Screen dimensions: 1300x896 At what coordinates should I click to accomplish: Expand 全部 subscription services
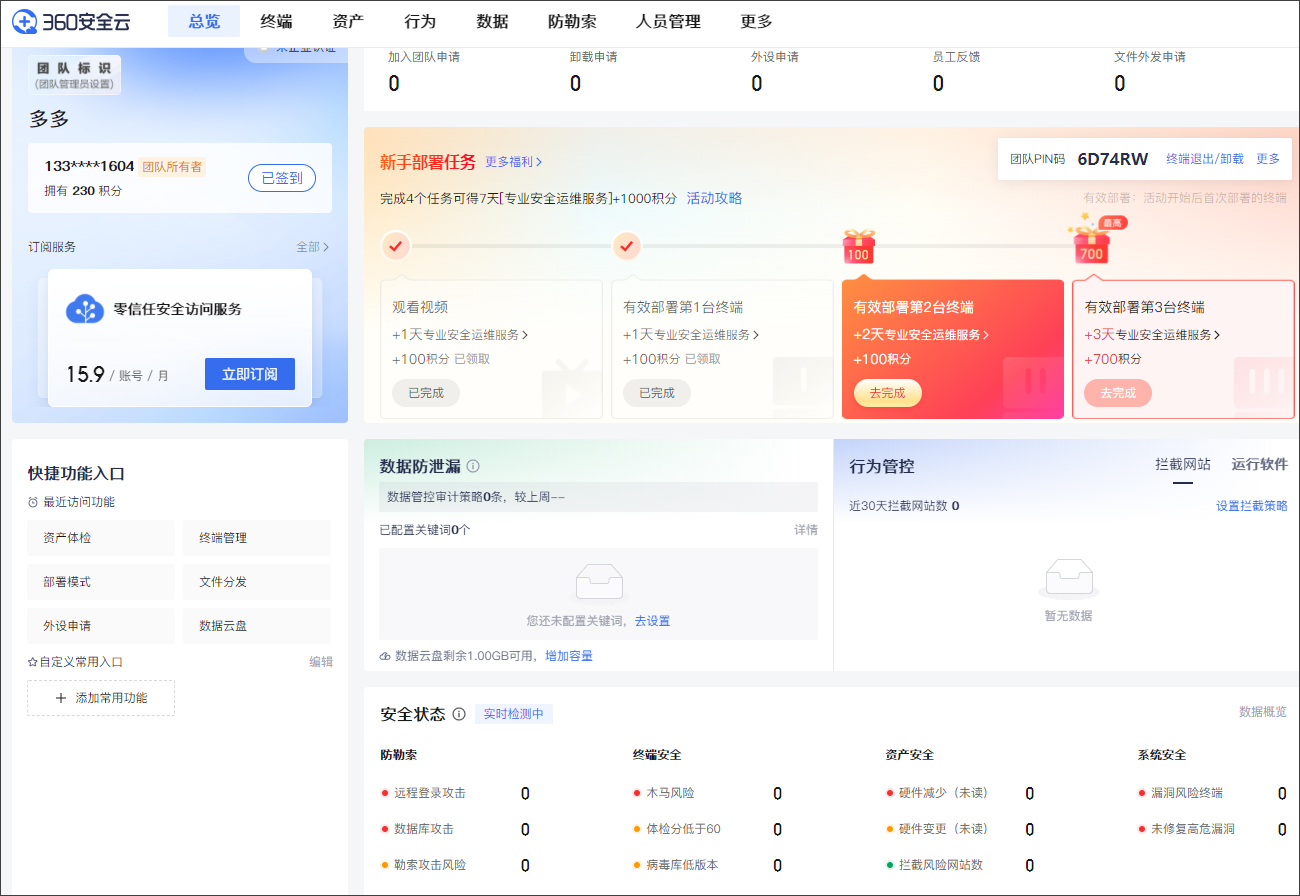(312, 247)
